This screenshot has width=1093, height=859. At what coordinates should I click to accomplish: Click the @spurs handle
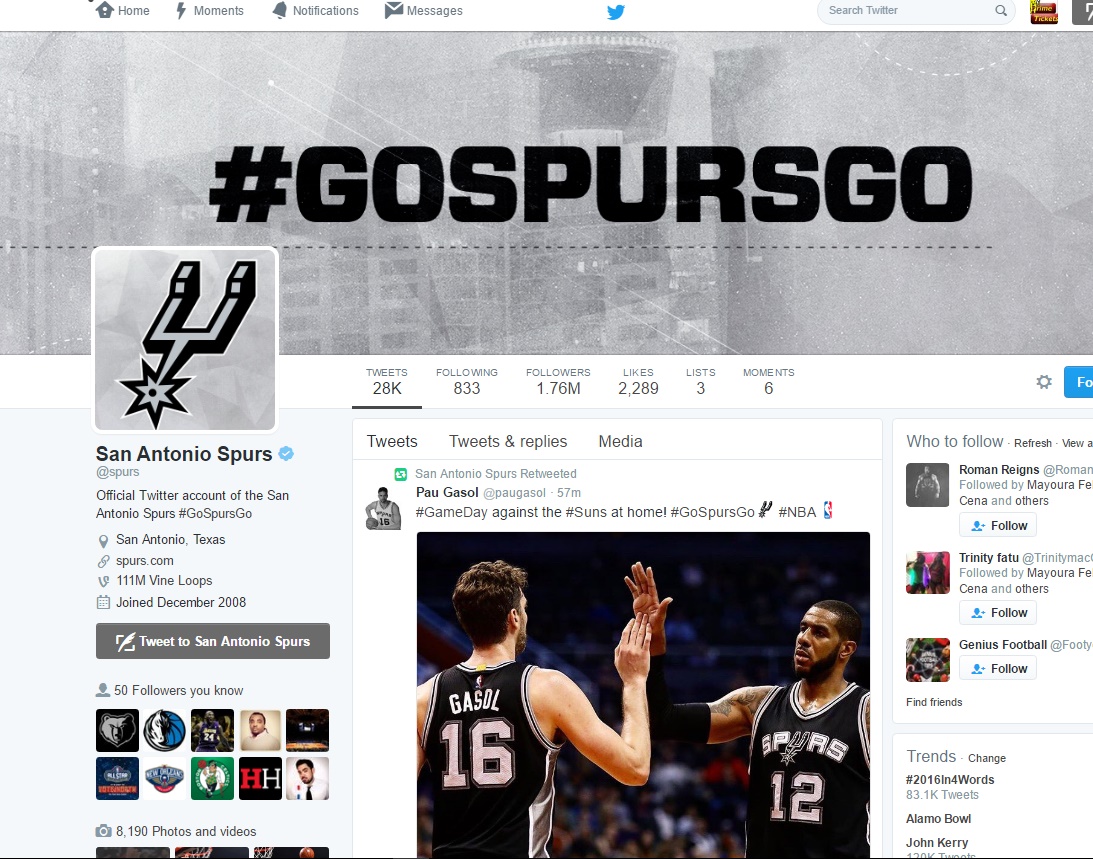118,472
